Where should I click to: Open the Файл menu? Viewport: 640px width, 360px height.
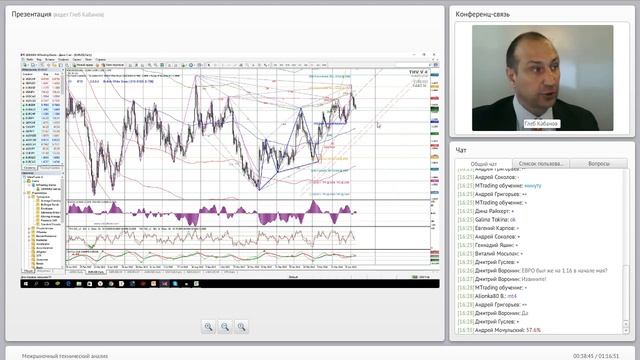pyautogui.click(x=29, y=59)
